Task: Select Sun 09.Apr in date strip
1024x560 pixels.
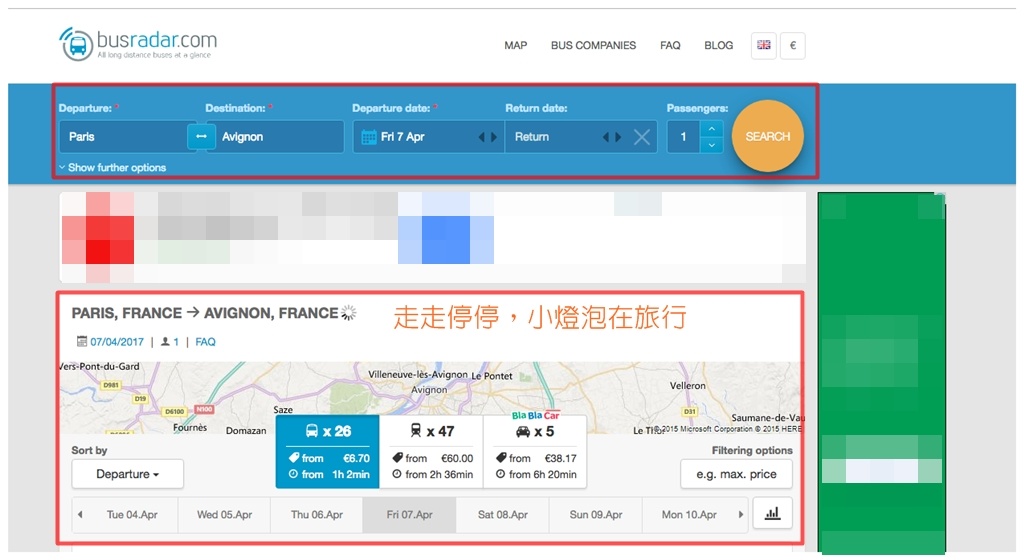Action: coord(596,514)
